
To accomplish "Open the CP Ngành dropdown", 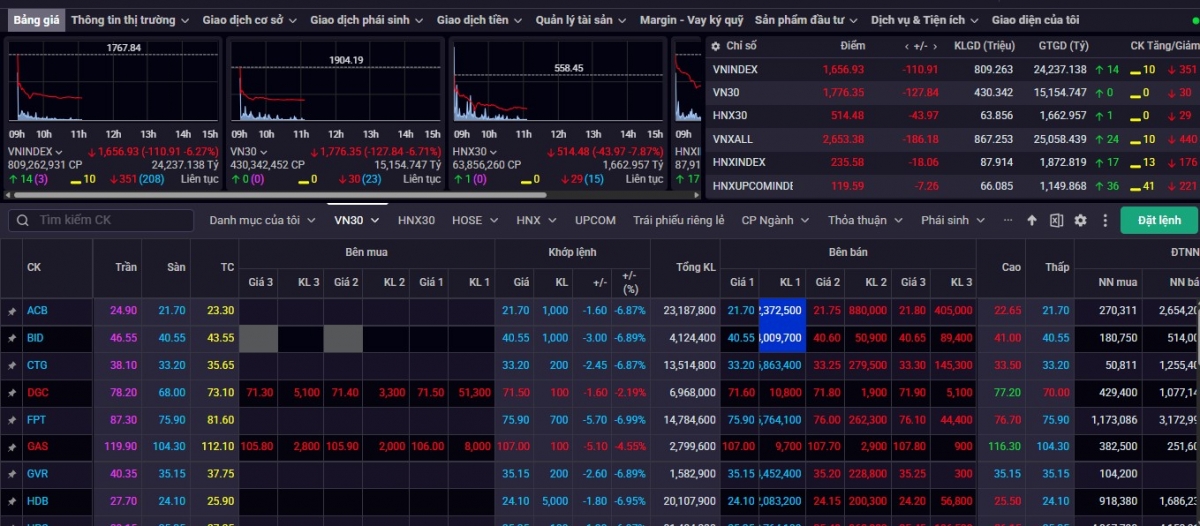I will click(x=774, y=220).
